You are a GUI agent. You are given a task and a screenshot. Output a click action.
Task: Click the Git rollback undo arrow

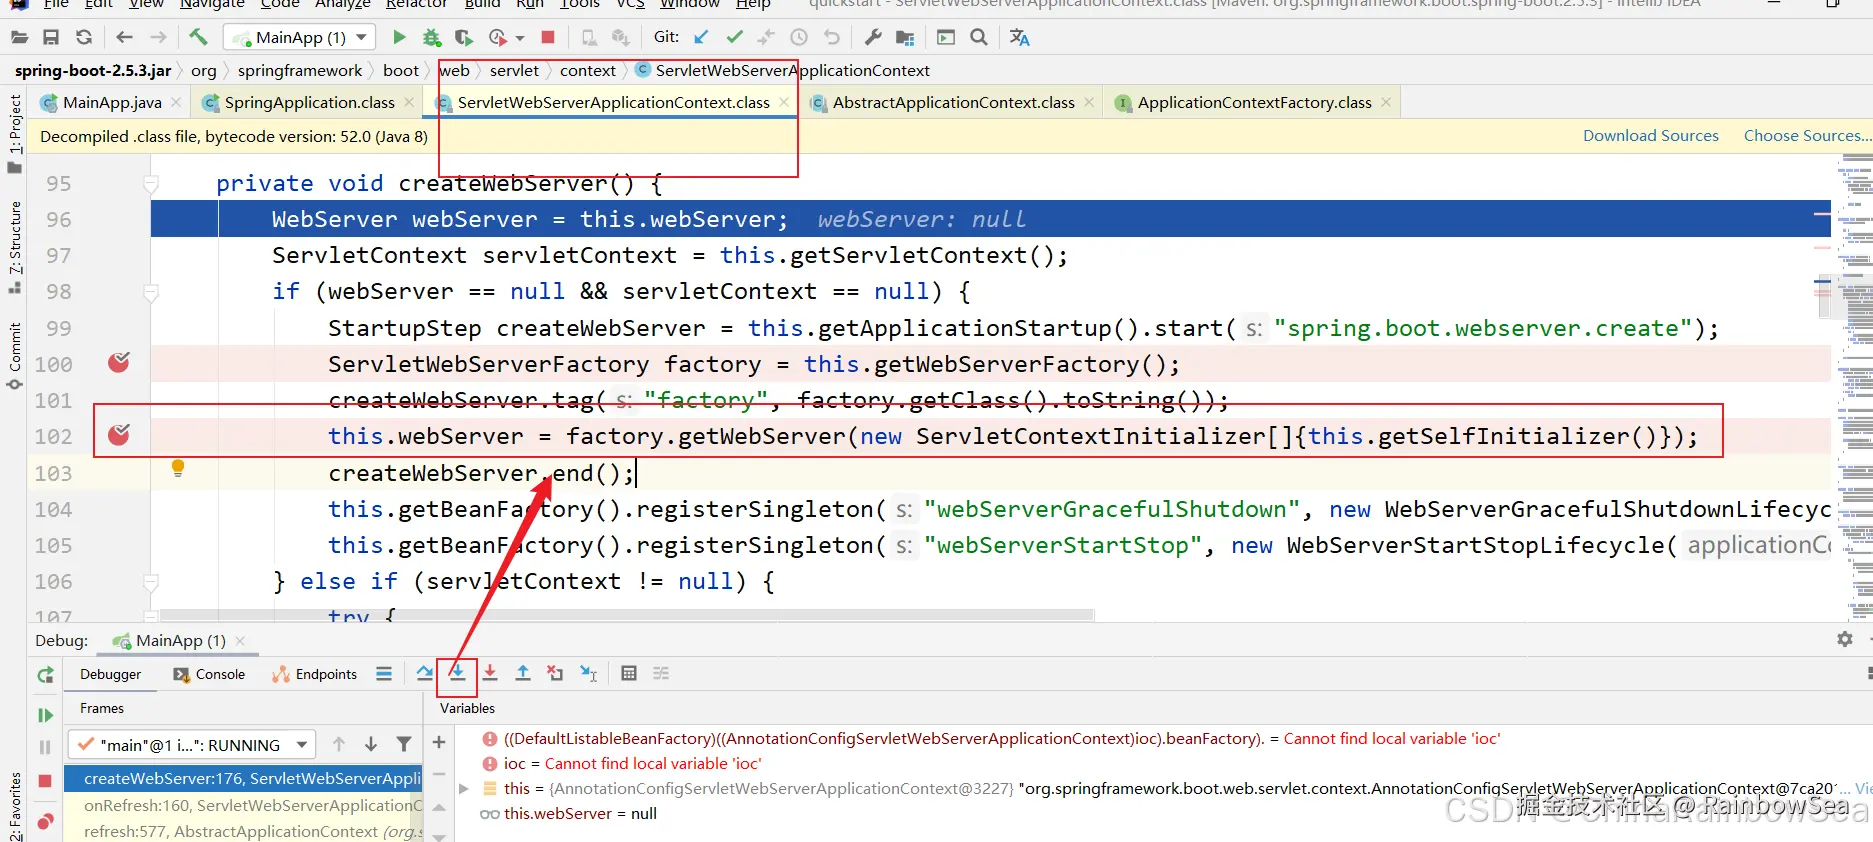point(832,38)
